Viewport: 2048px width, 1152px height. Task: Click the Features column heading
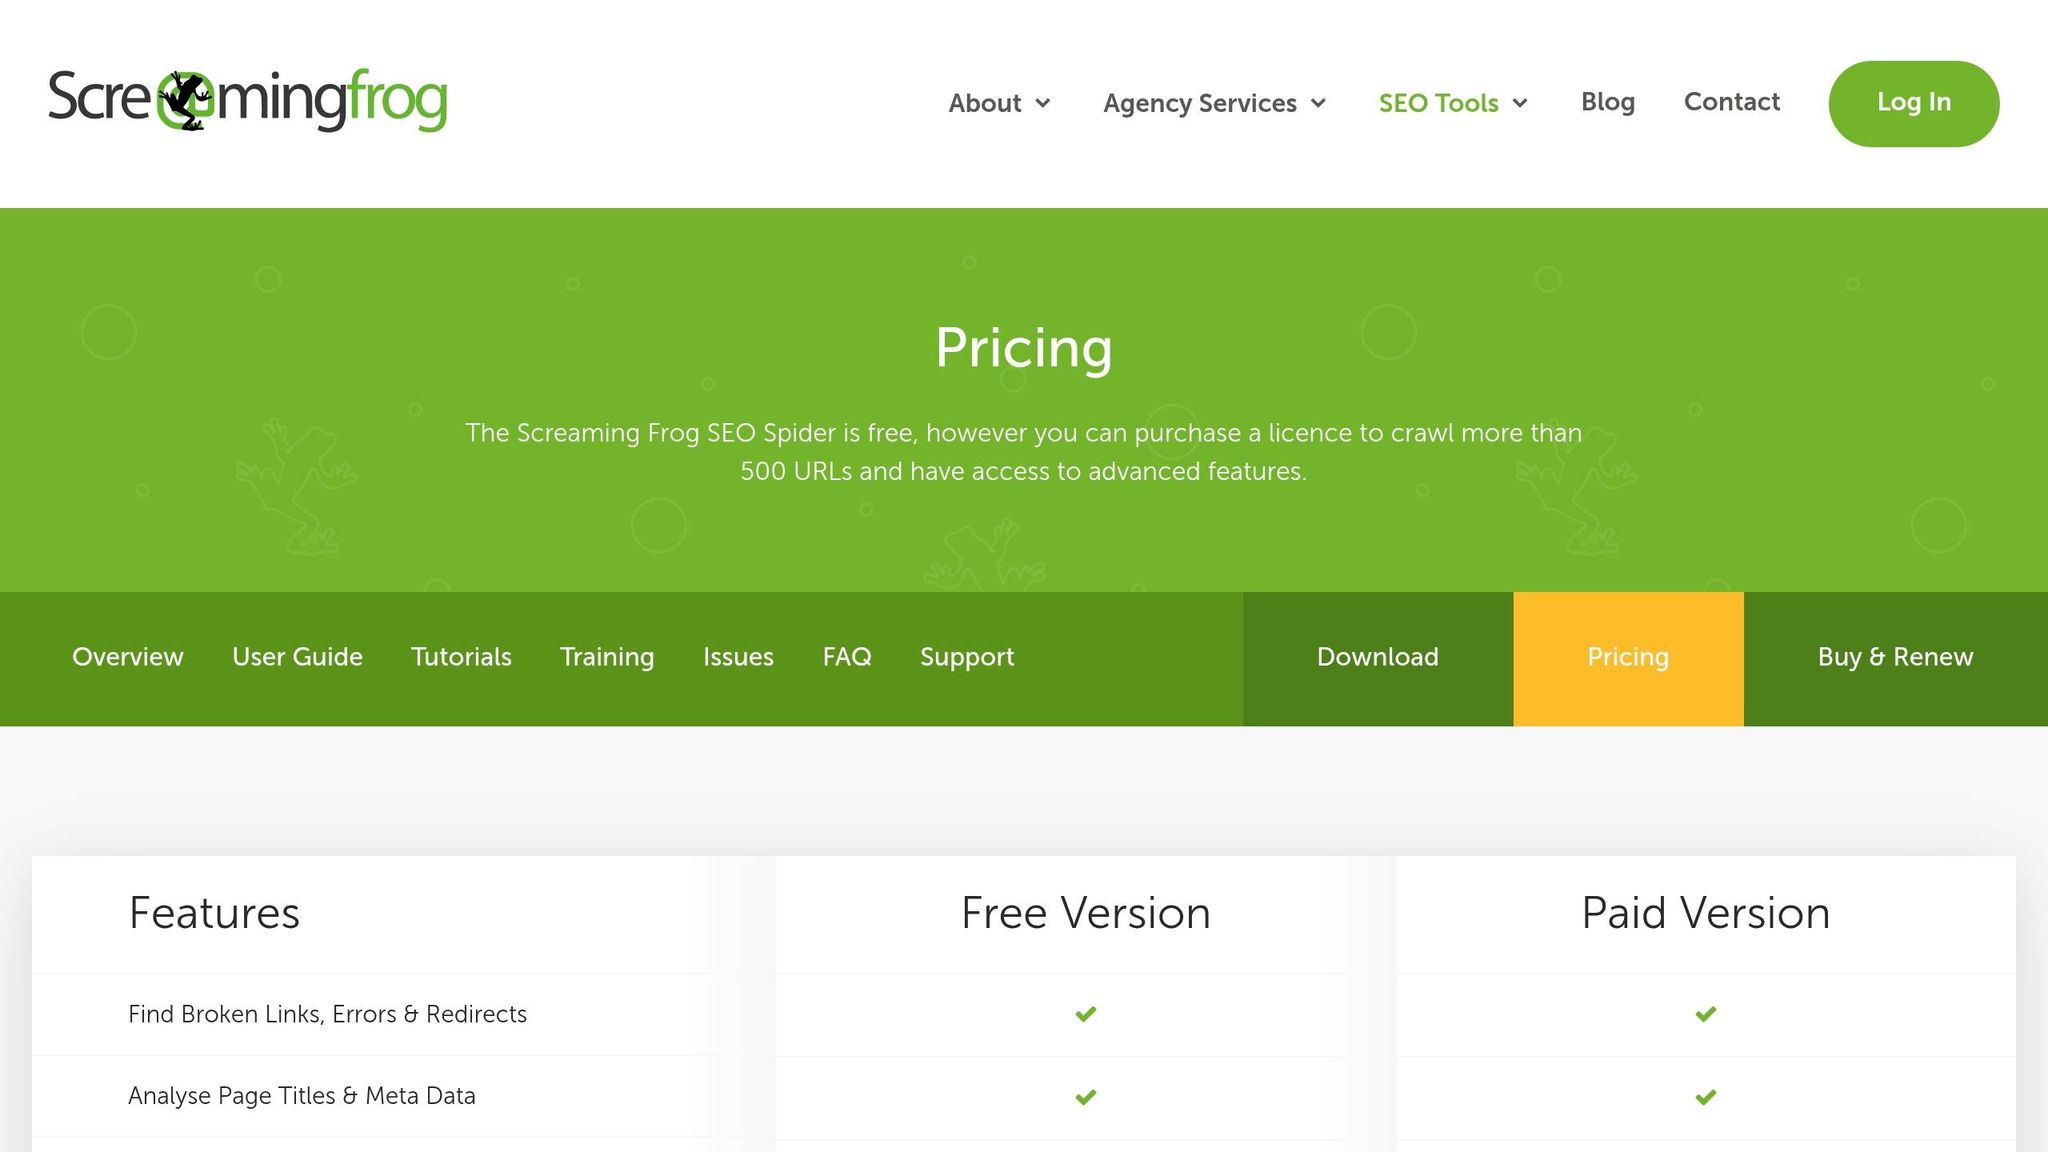coord(214,913)
